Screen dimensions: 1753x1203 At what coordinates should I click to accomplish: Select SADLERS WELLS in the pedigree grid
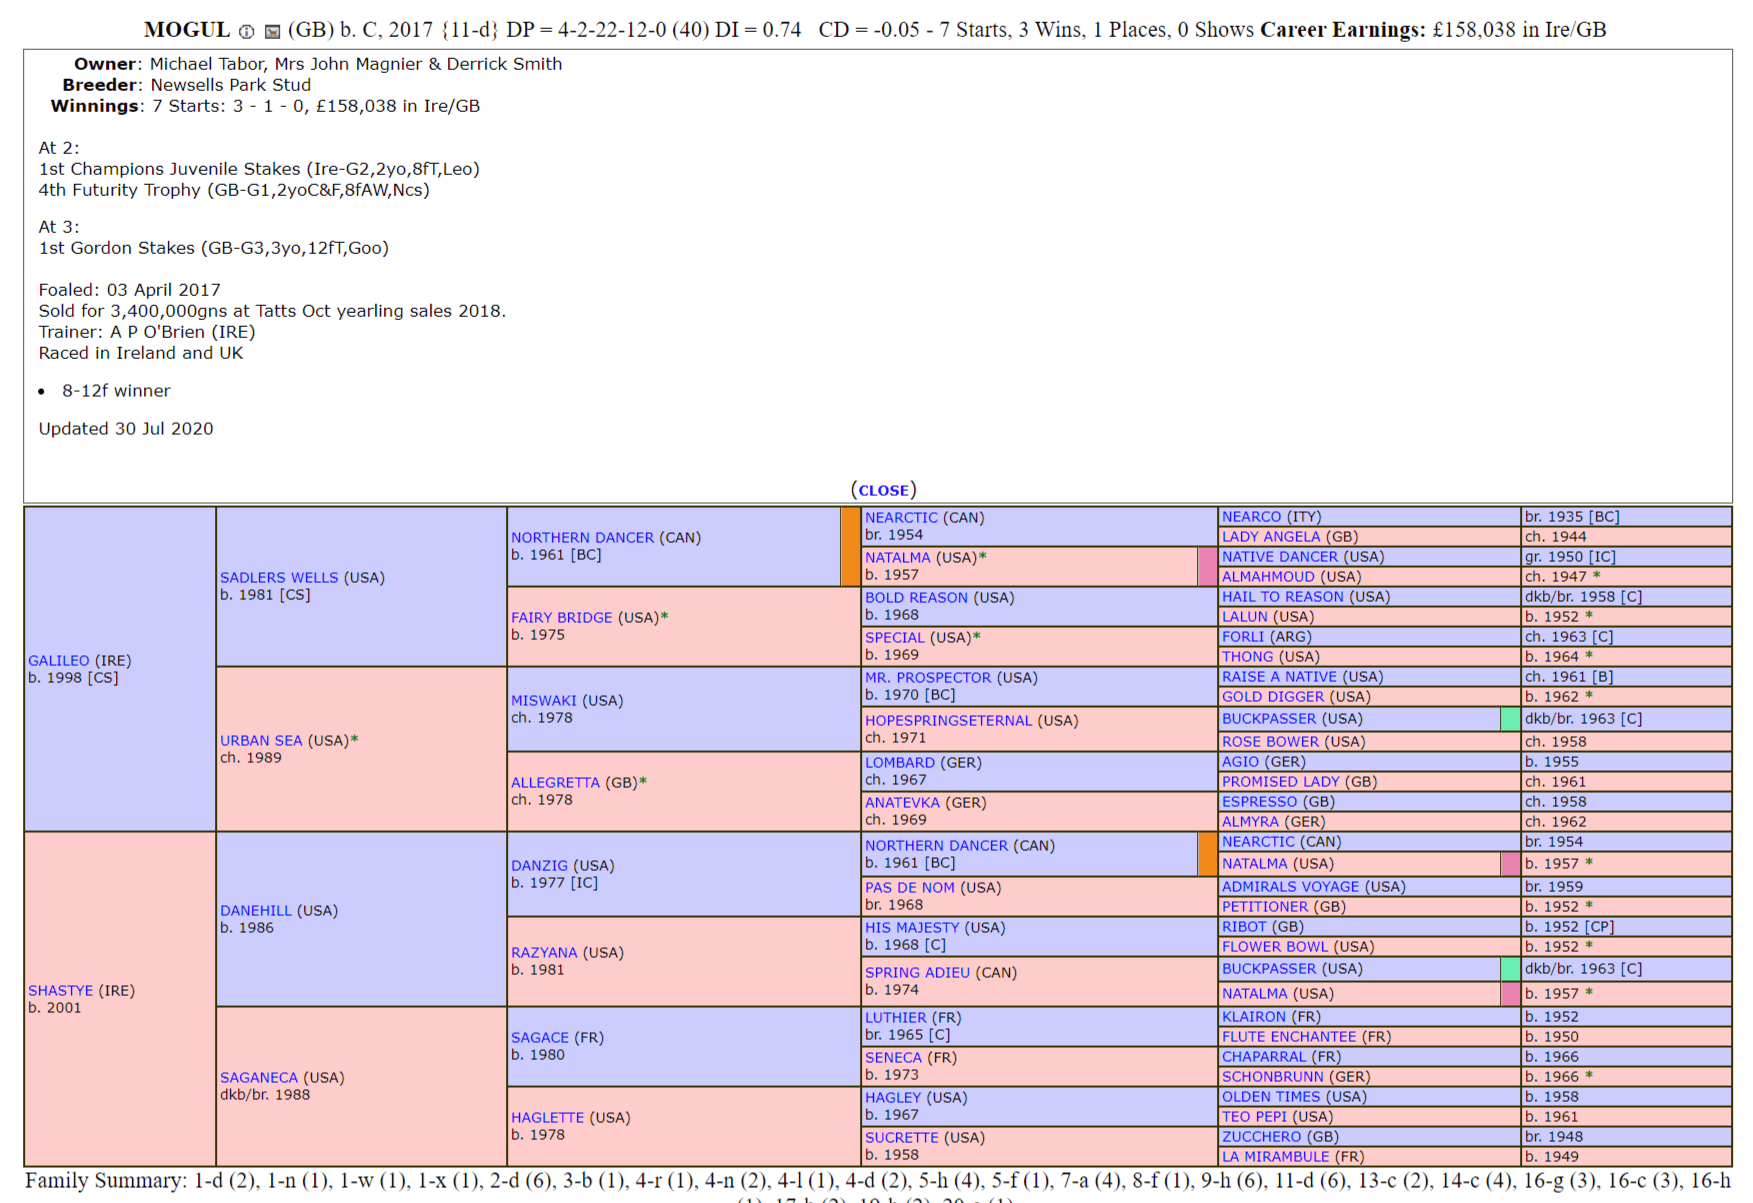278,577
